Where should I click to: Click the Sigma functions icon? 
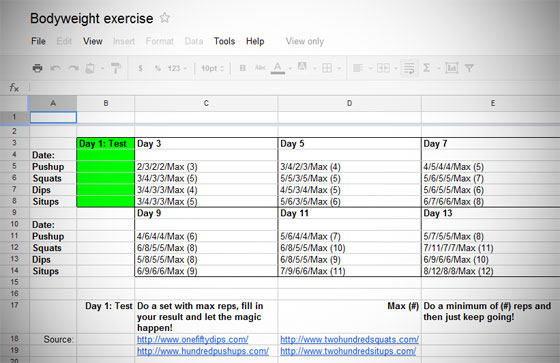click(x=426, y=68)
